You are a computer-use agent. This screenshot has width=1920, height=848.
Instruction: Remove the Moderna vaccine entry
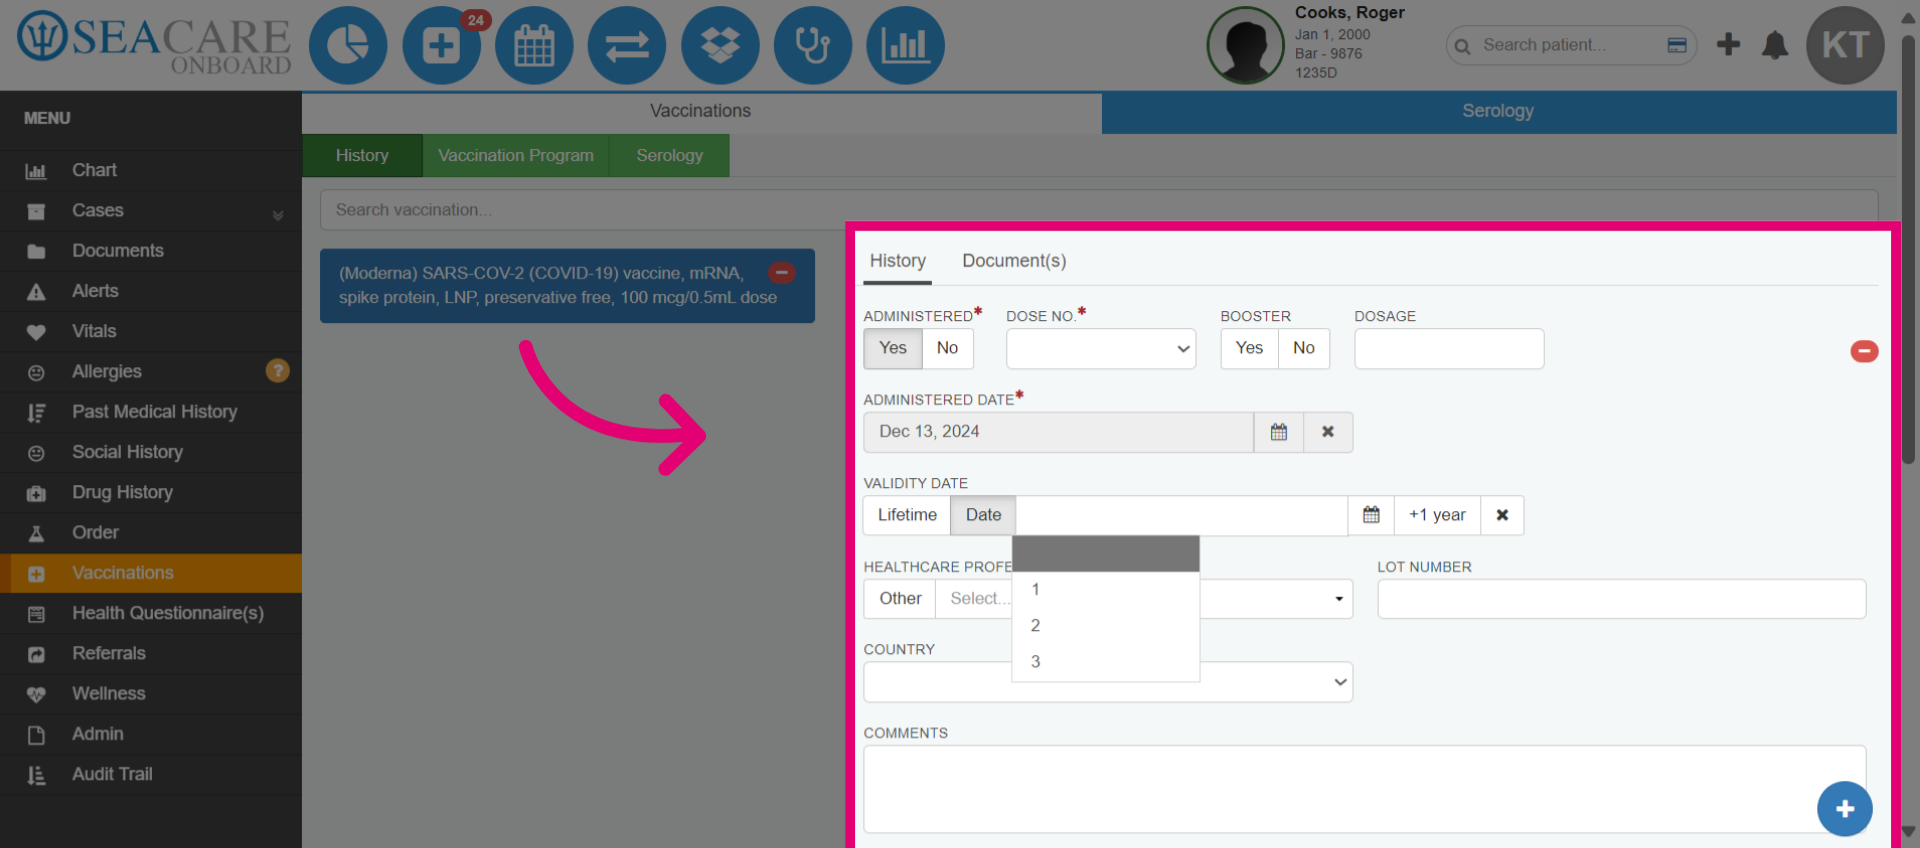tap(782, 272)
